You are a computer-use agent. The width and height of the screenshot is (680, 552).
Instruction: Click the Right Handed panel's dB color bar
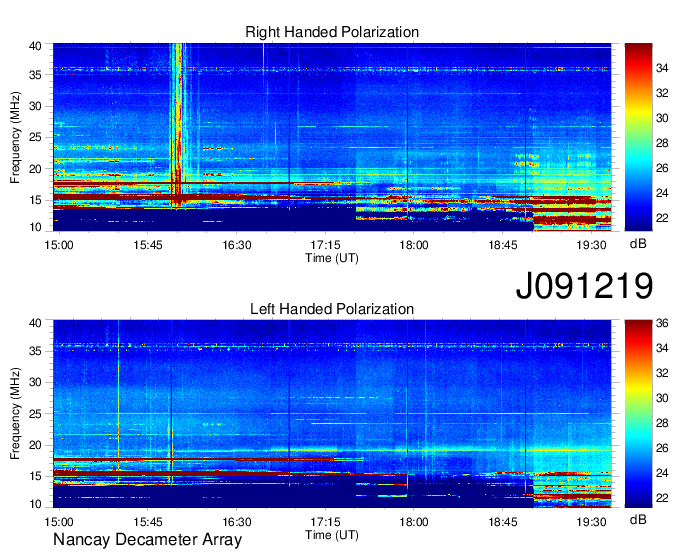pos(638,137)
